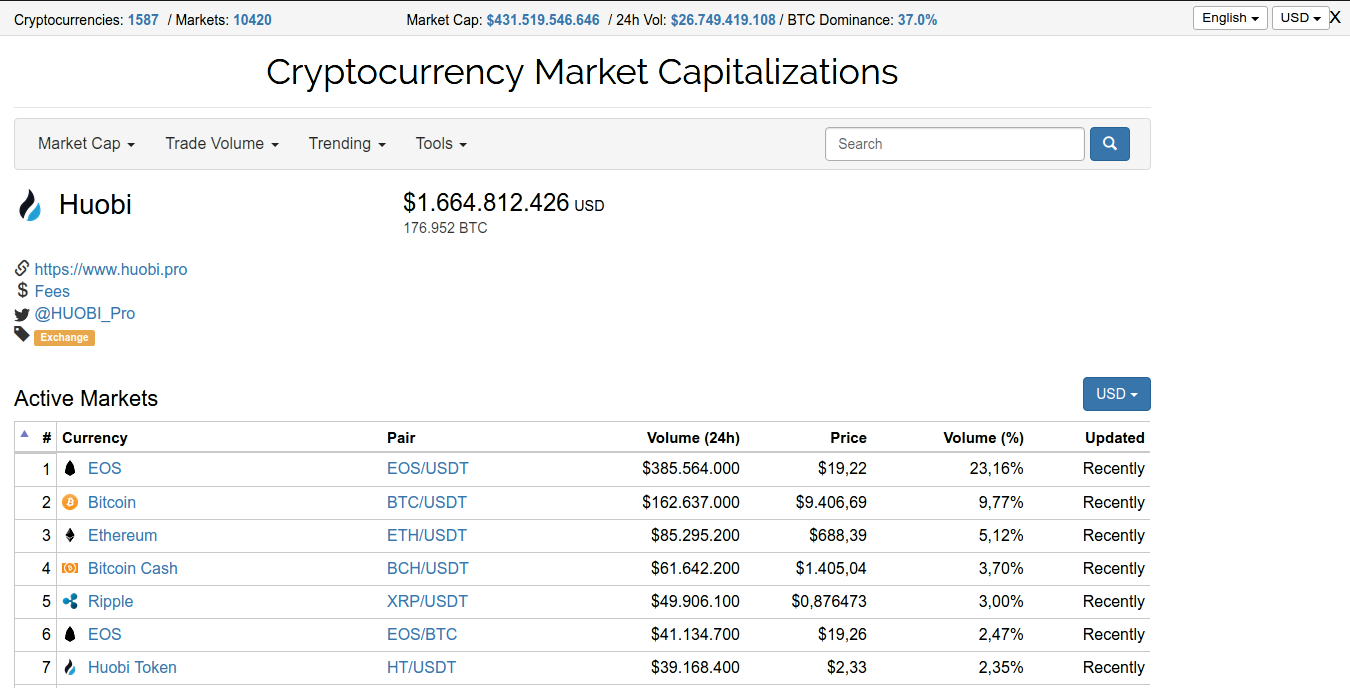Open the Ethereum currency link
Viewport: 1350px width, 688px height.
[122, 535]
